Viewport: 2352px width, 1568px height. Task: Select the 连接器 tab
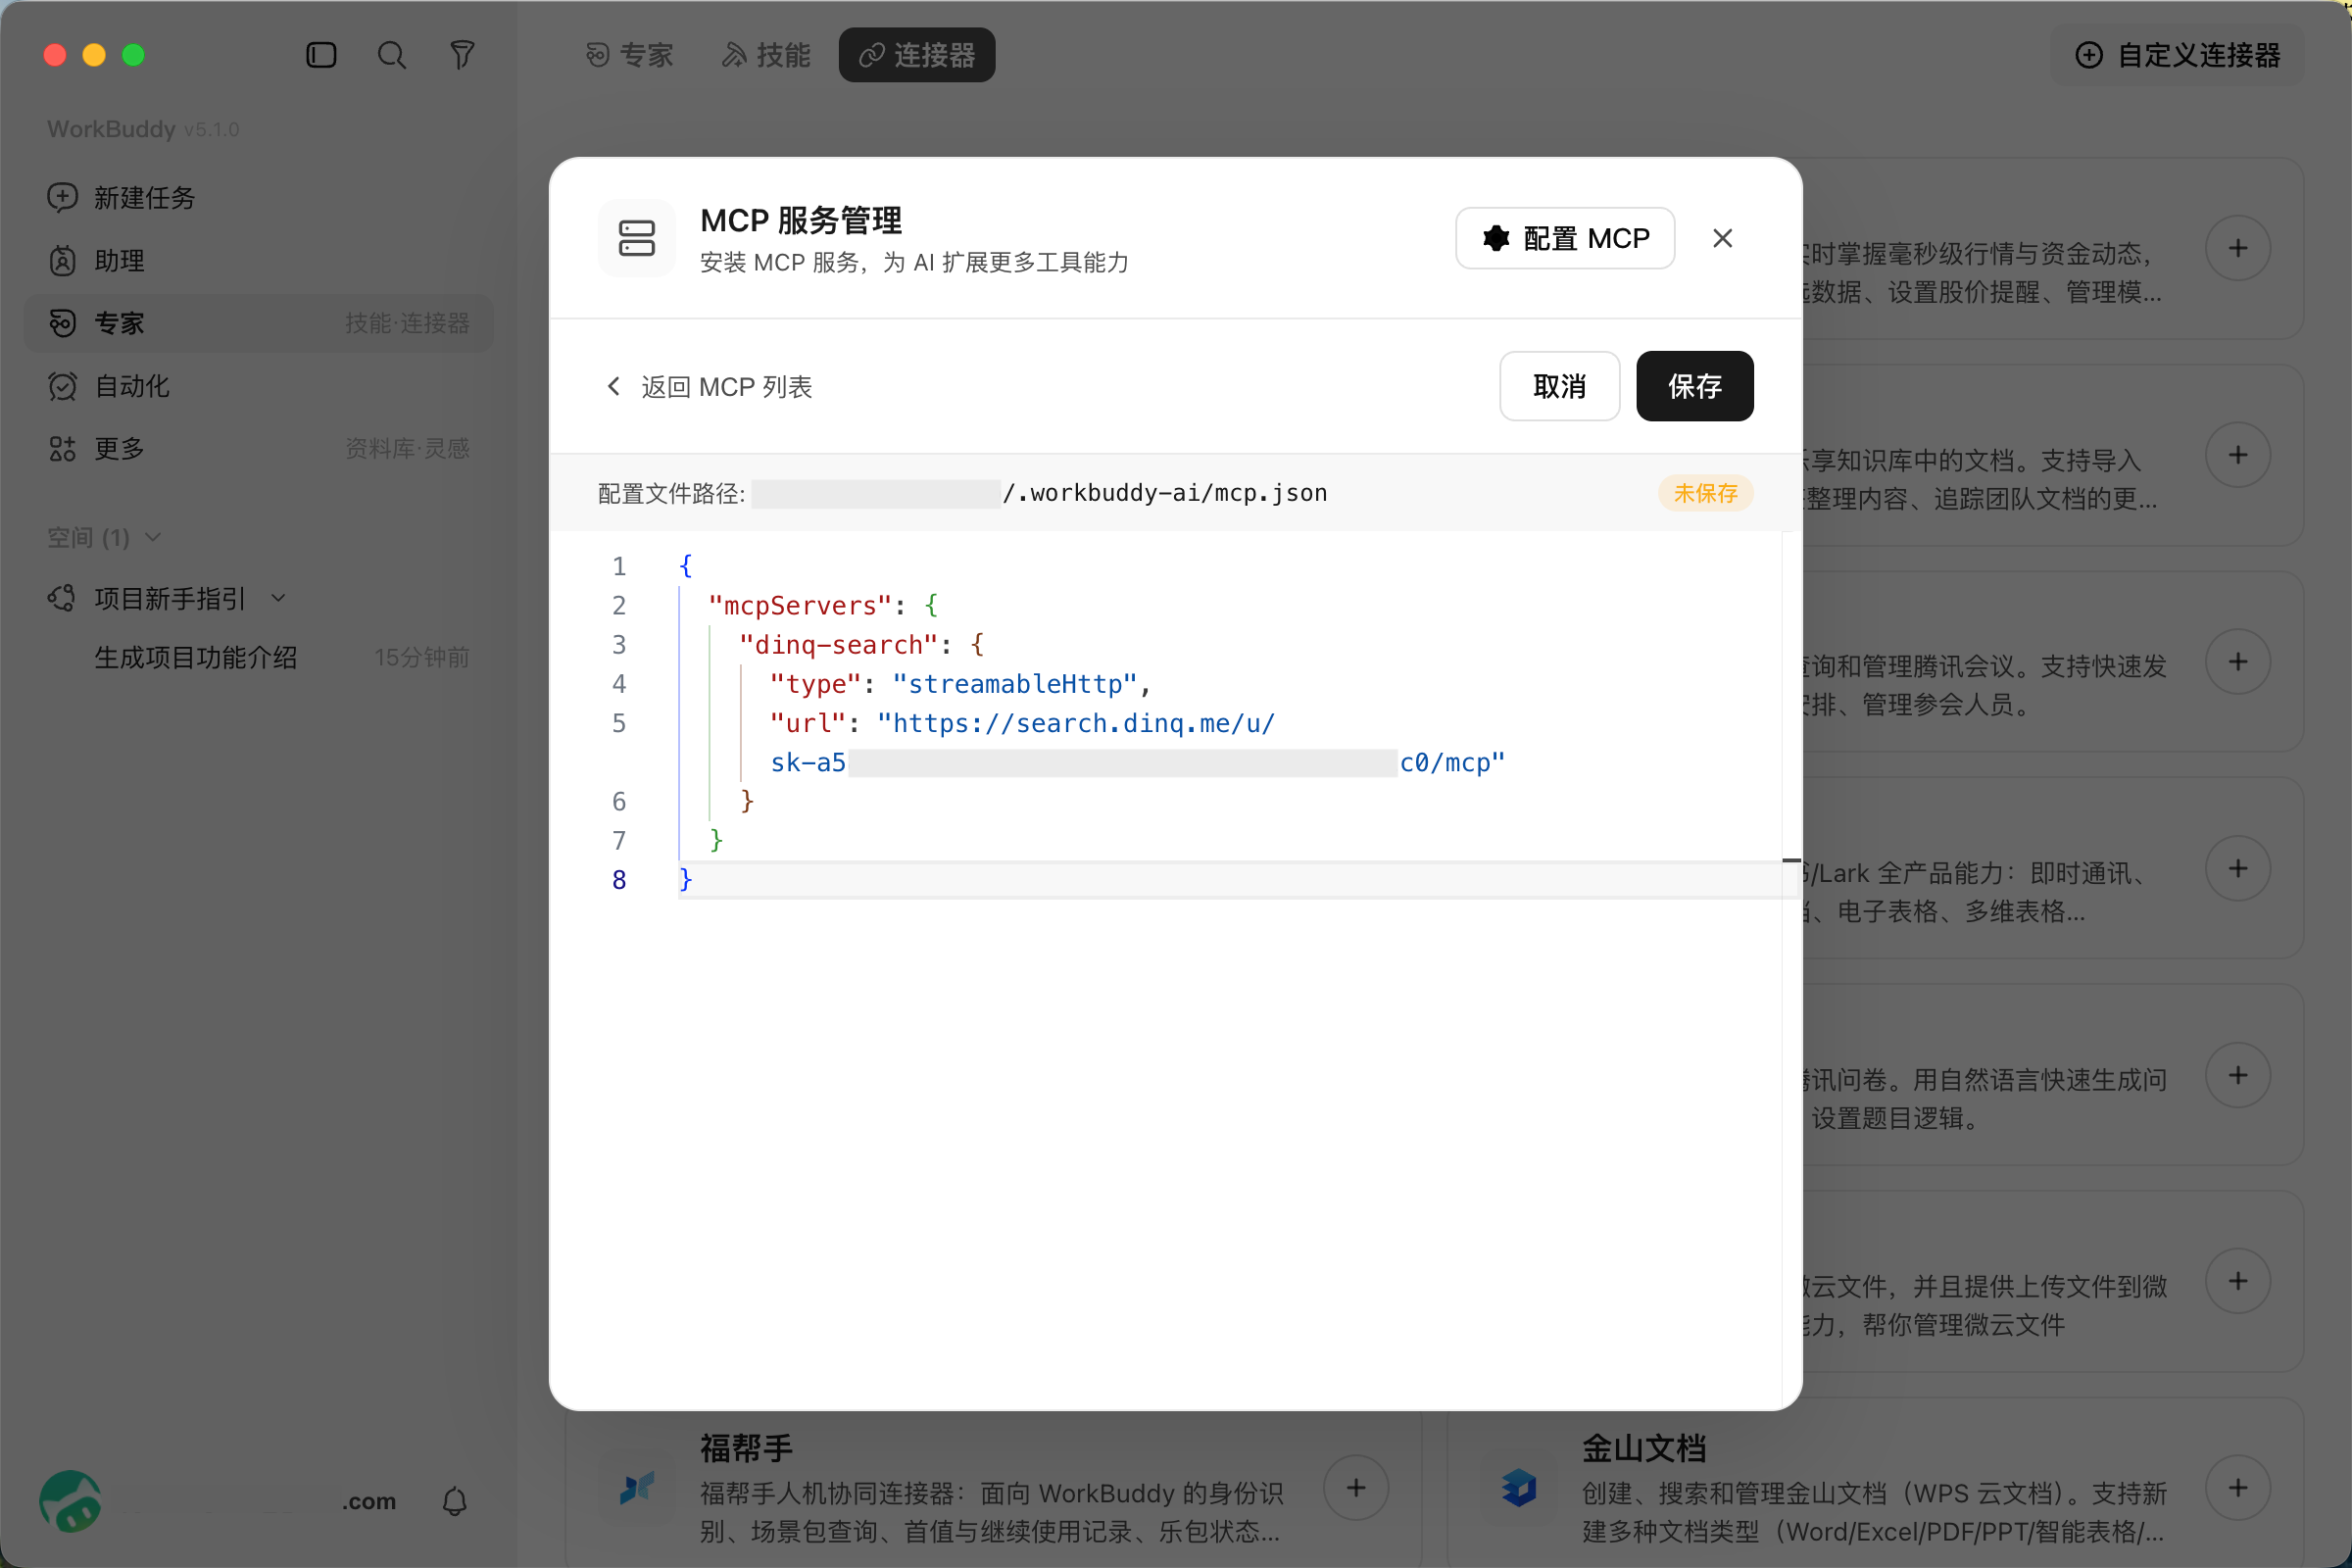[x=917, y=55]
